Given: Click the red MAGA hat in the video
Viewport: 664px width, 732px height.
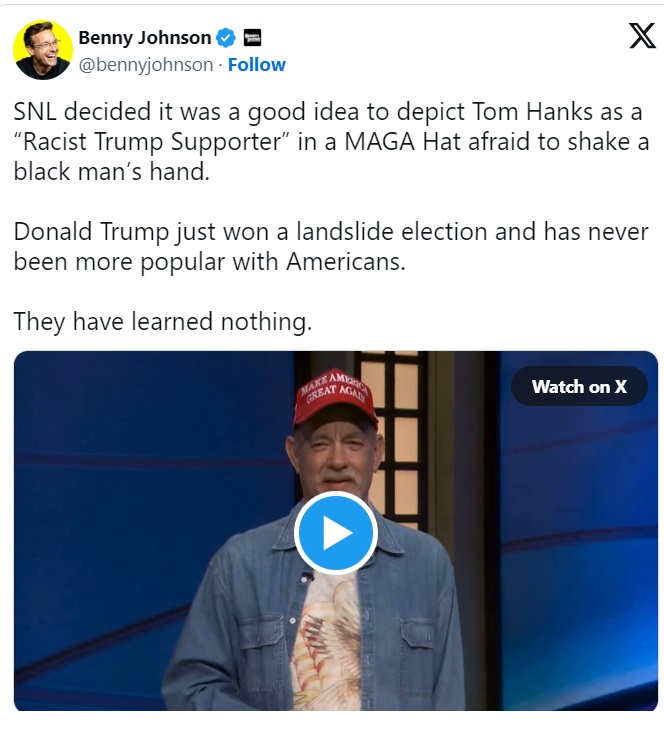Looking at the screenshot, I should click(333, 395).
